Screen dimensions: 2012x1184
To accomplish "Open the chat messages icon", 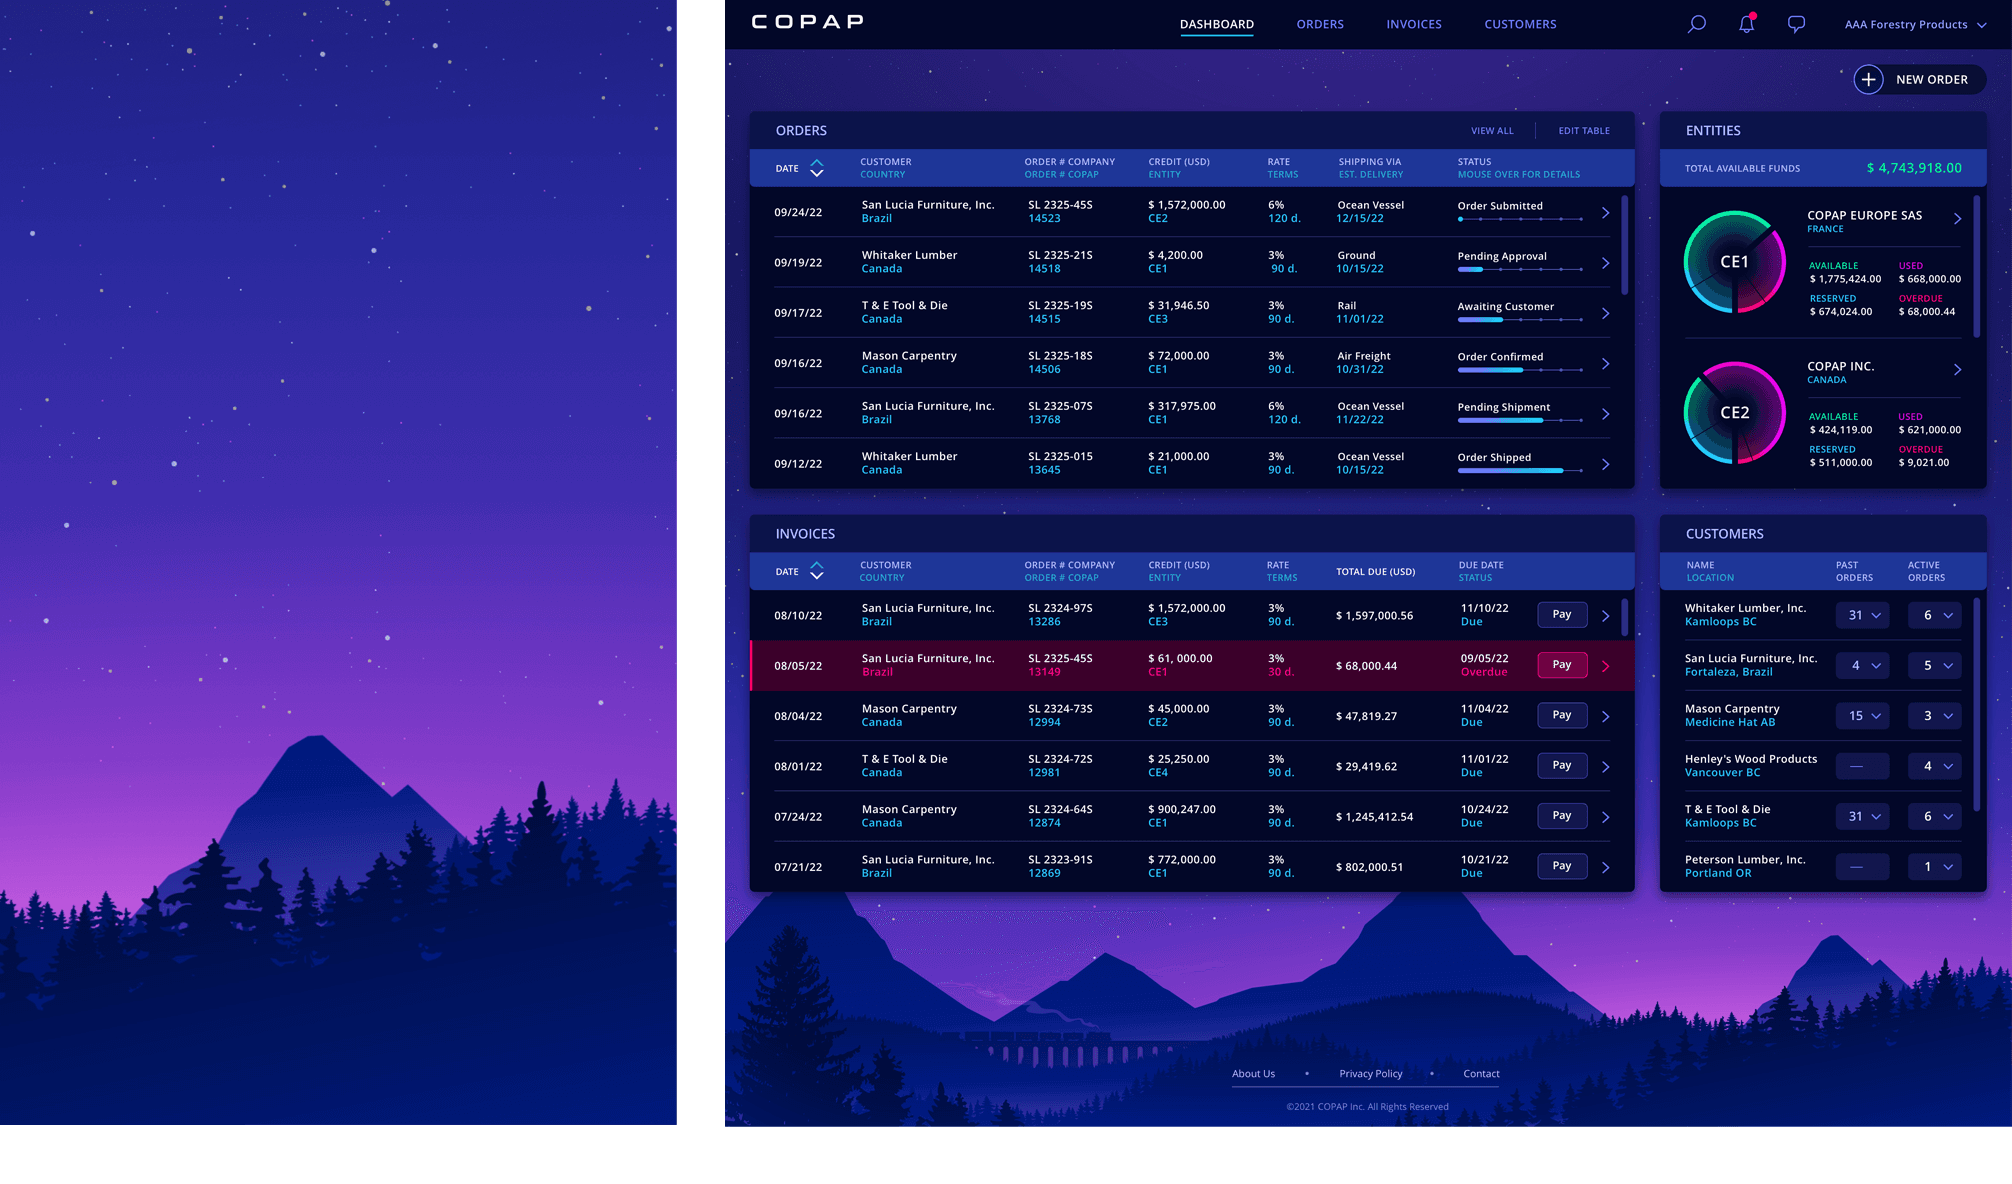I will (x=1796, y=24).
